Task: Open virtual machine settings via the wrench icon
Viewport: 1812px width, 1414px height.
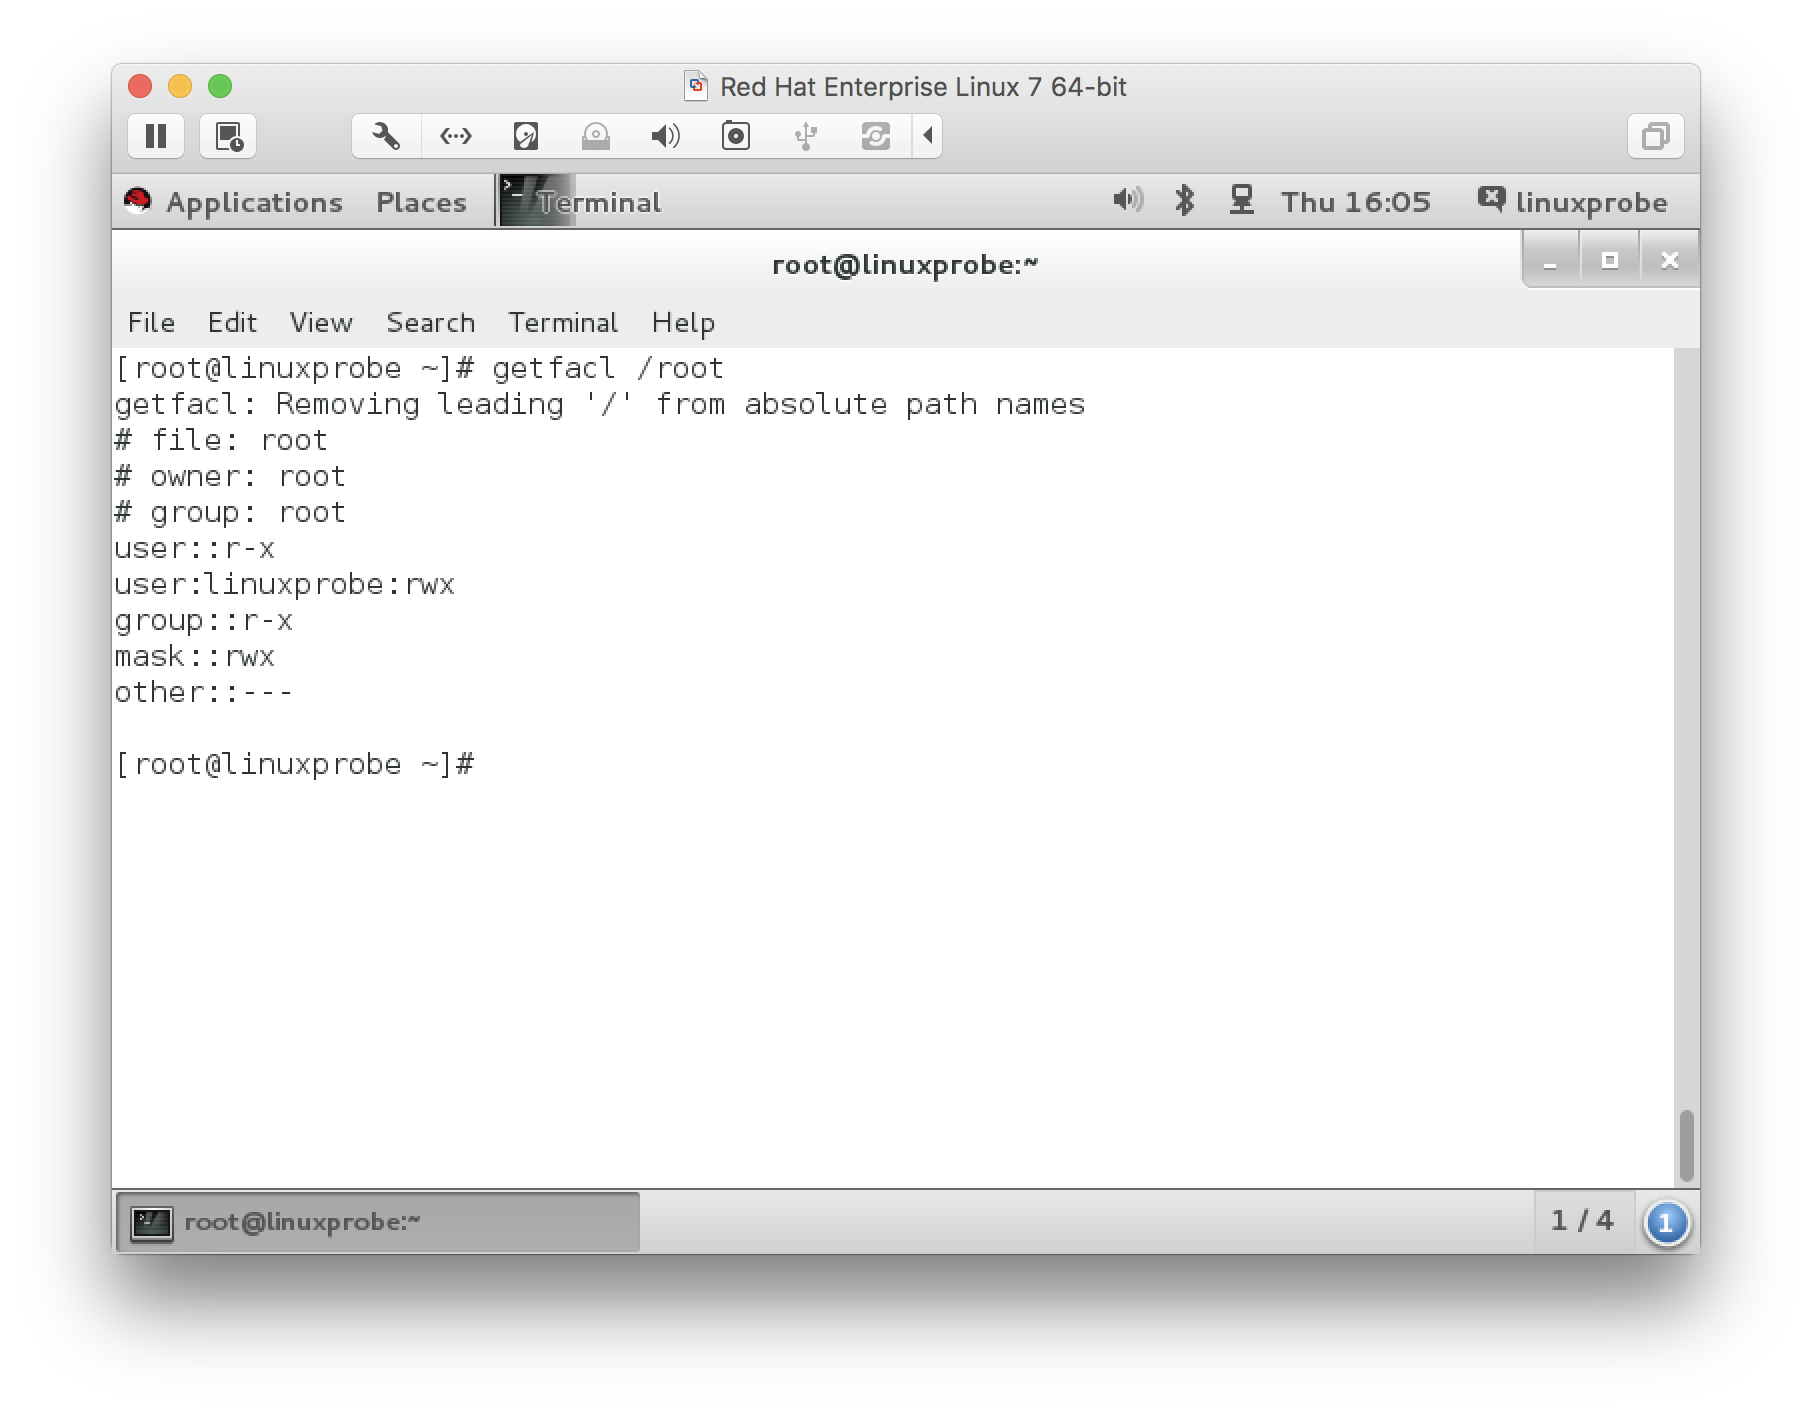Action: (386, 136)
